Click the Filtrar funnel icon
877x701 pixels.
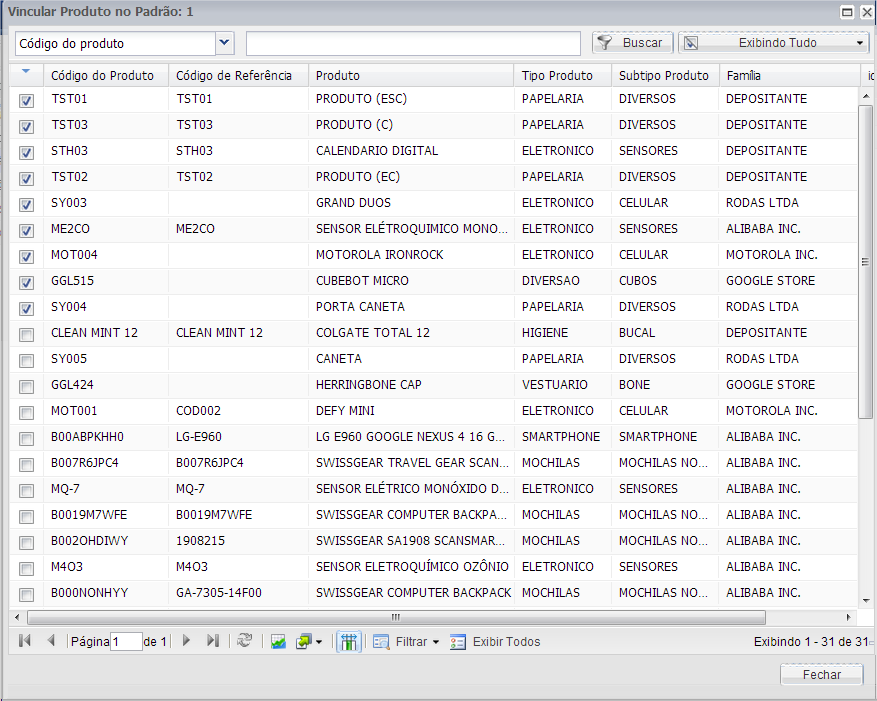click(381, 641)
